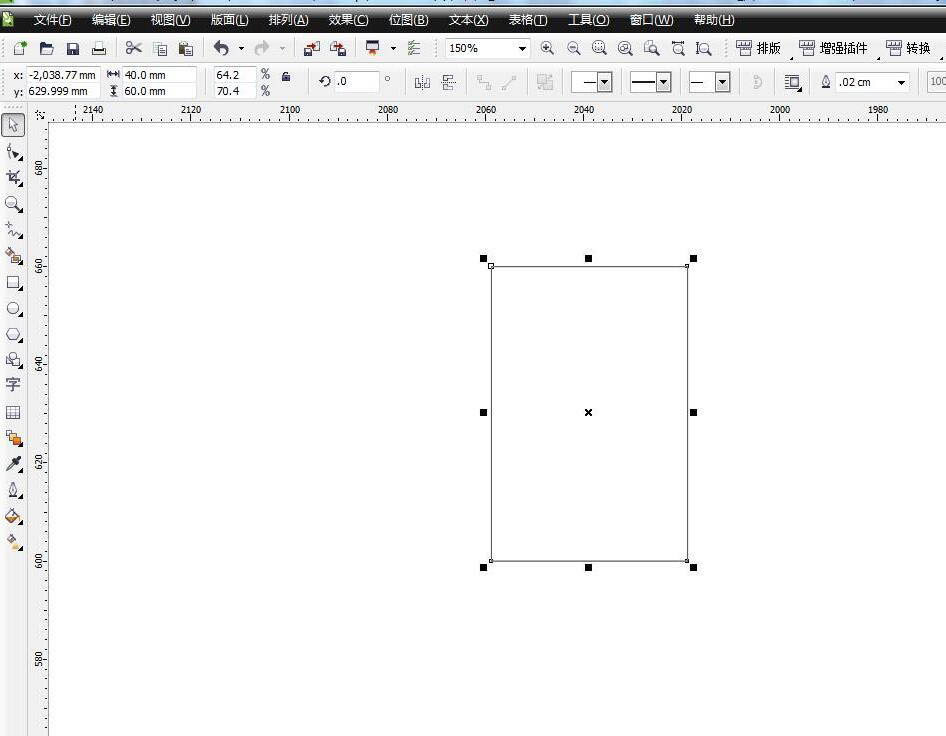Click the object width 40.0 mm field
This screenshot has width=946, height=736.
(x=158, y=75)
